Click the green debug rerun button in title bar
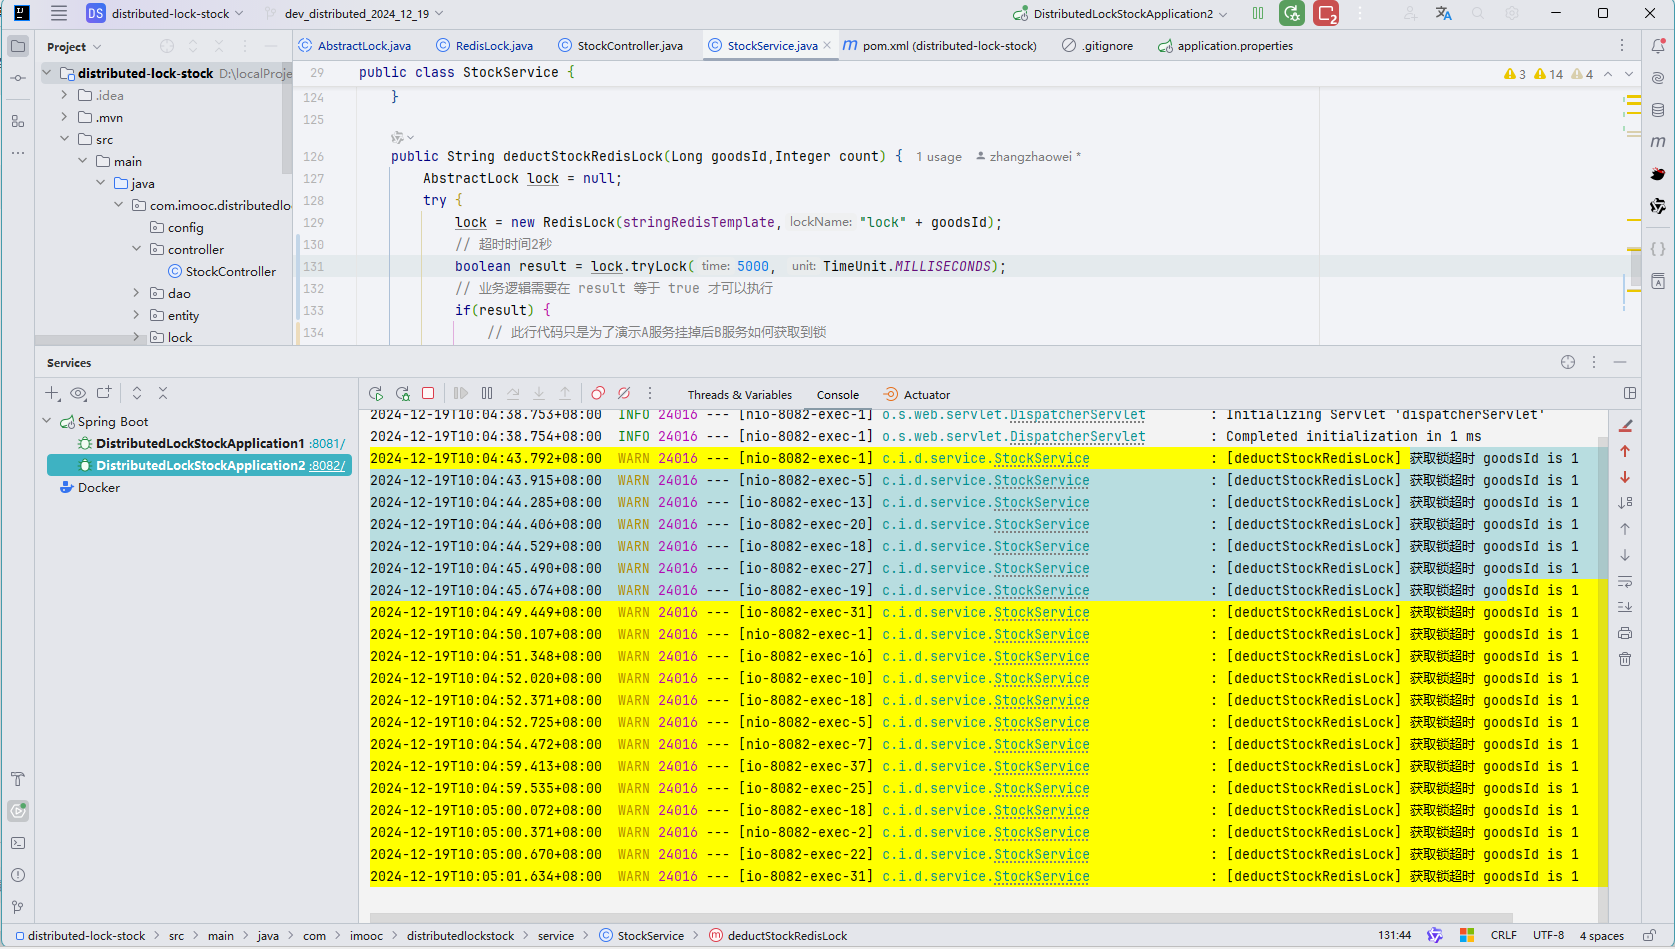The width and height of the screenshot is (1675, 949). click(x=1292, y=13)
